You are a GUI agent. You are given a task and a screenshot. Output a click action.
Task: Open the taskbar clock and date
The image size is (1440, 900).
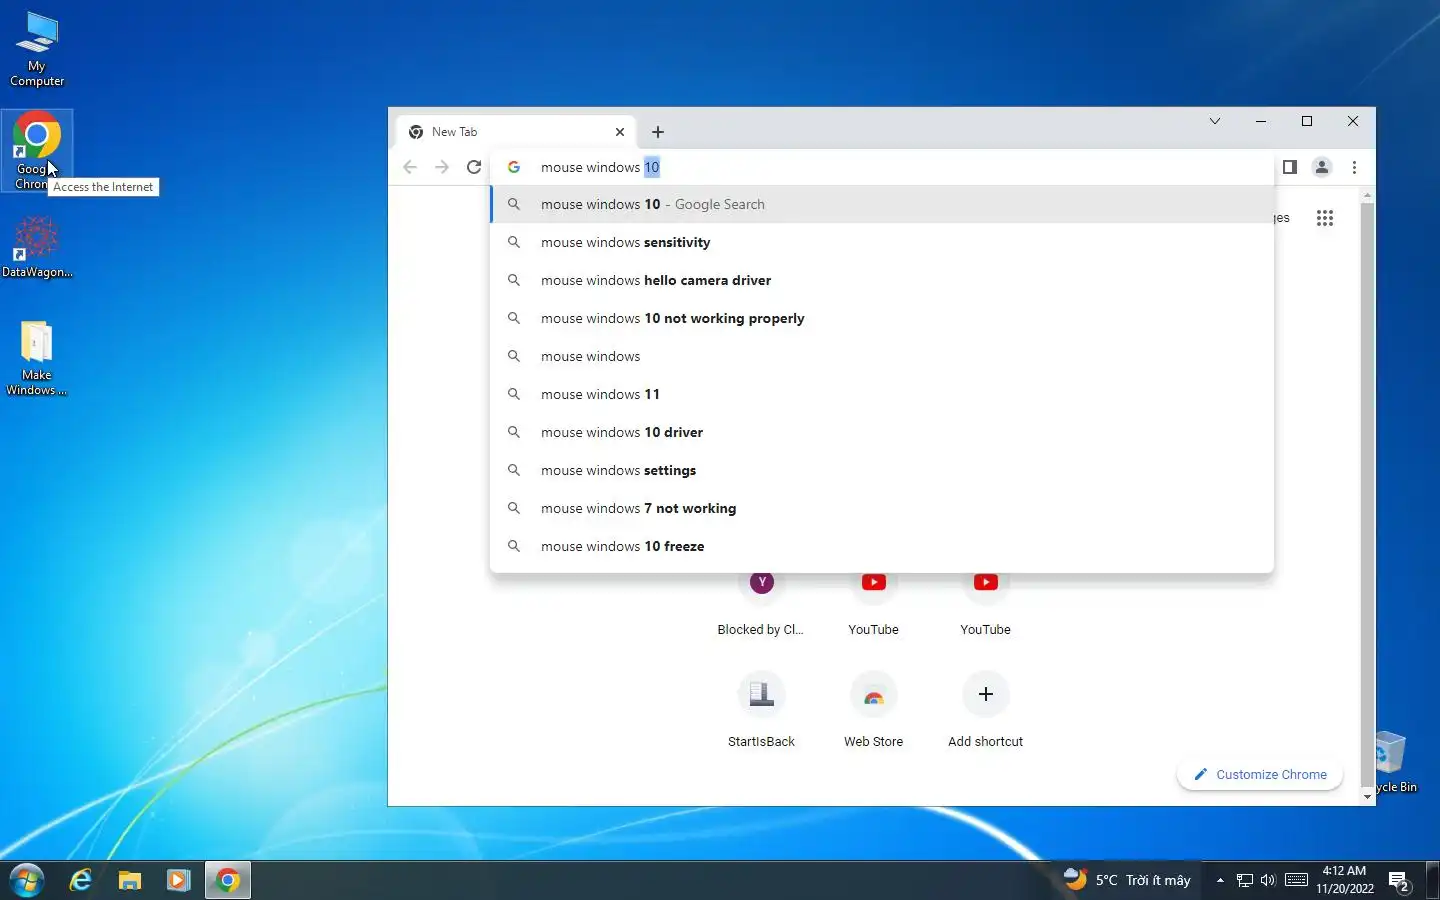tap(1344, 880)
